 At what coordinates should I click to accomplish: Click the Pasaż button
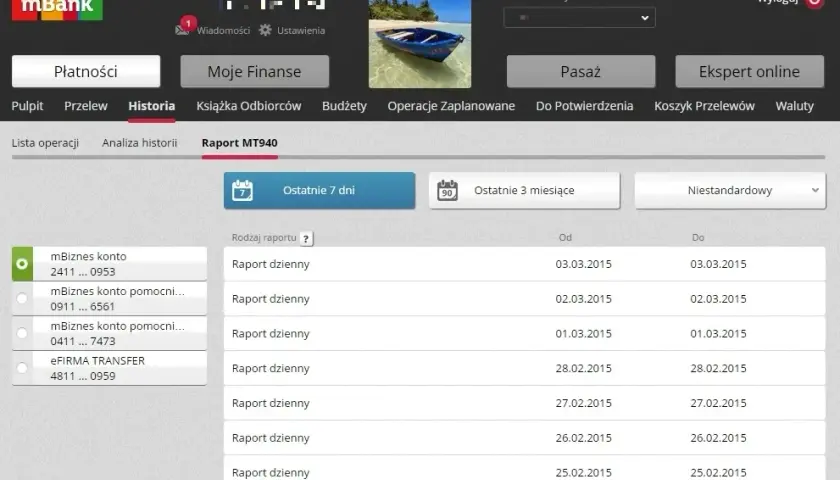click(581, 71)
